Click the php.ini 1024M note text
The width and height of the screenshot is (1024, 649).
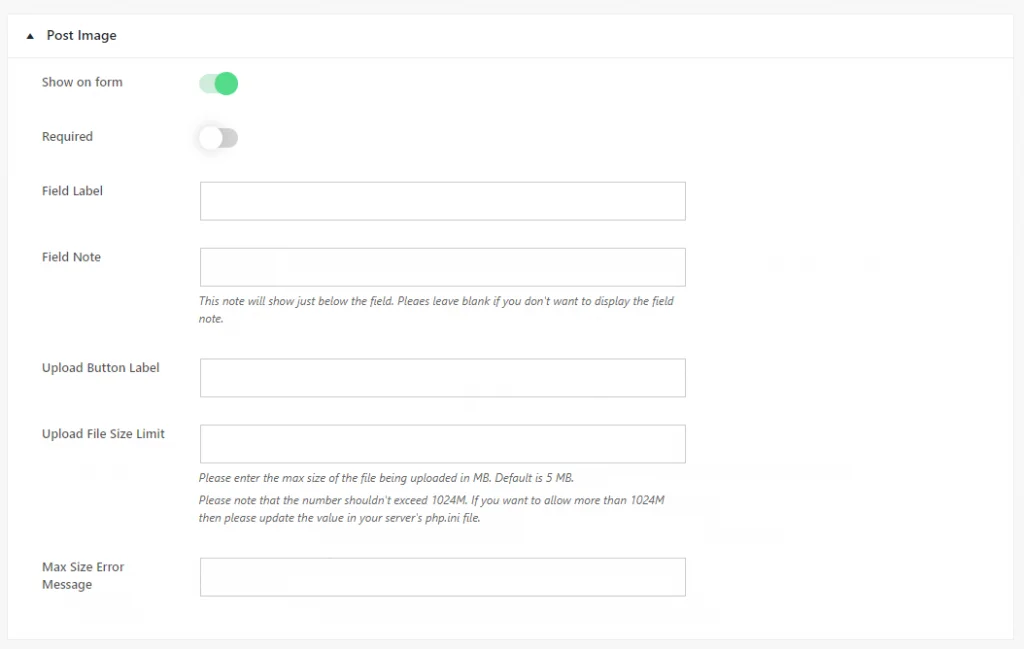tap(431, 509)
